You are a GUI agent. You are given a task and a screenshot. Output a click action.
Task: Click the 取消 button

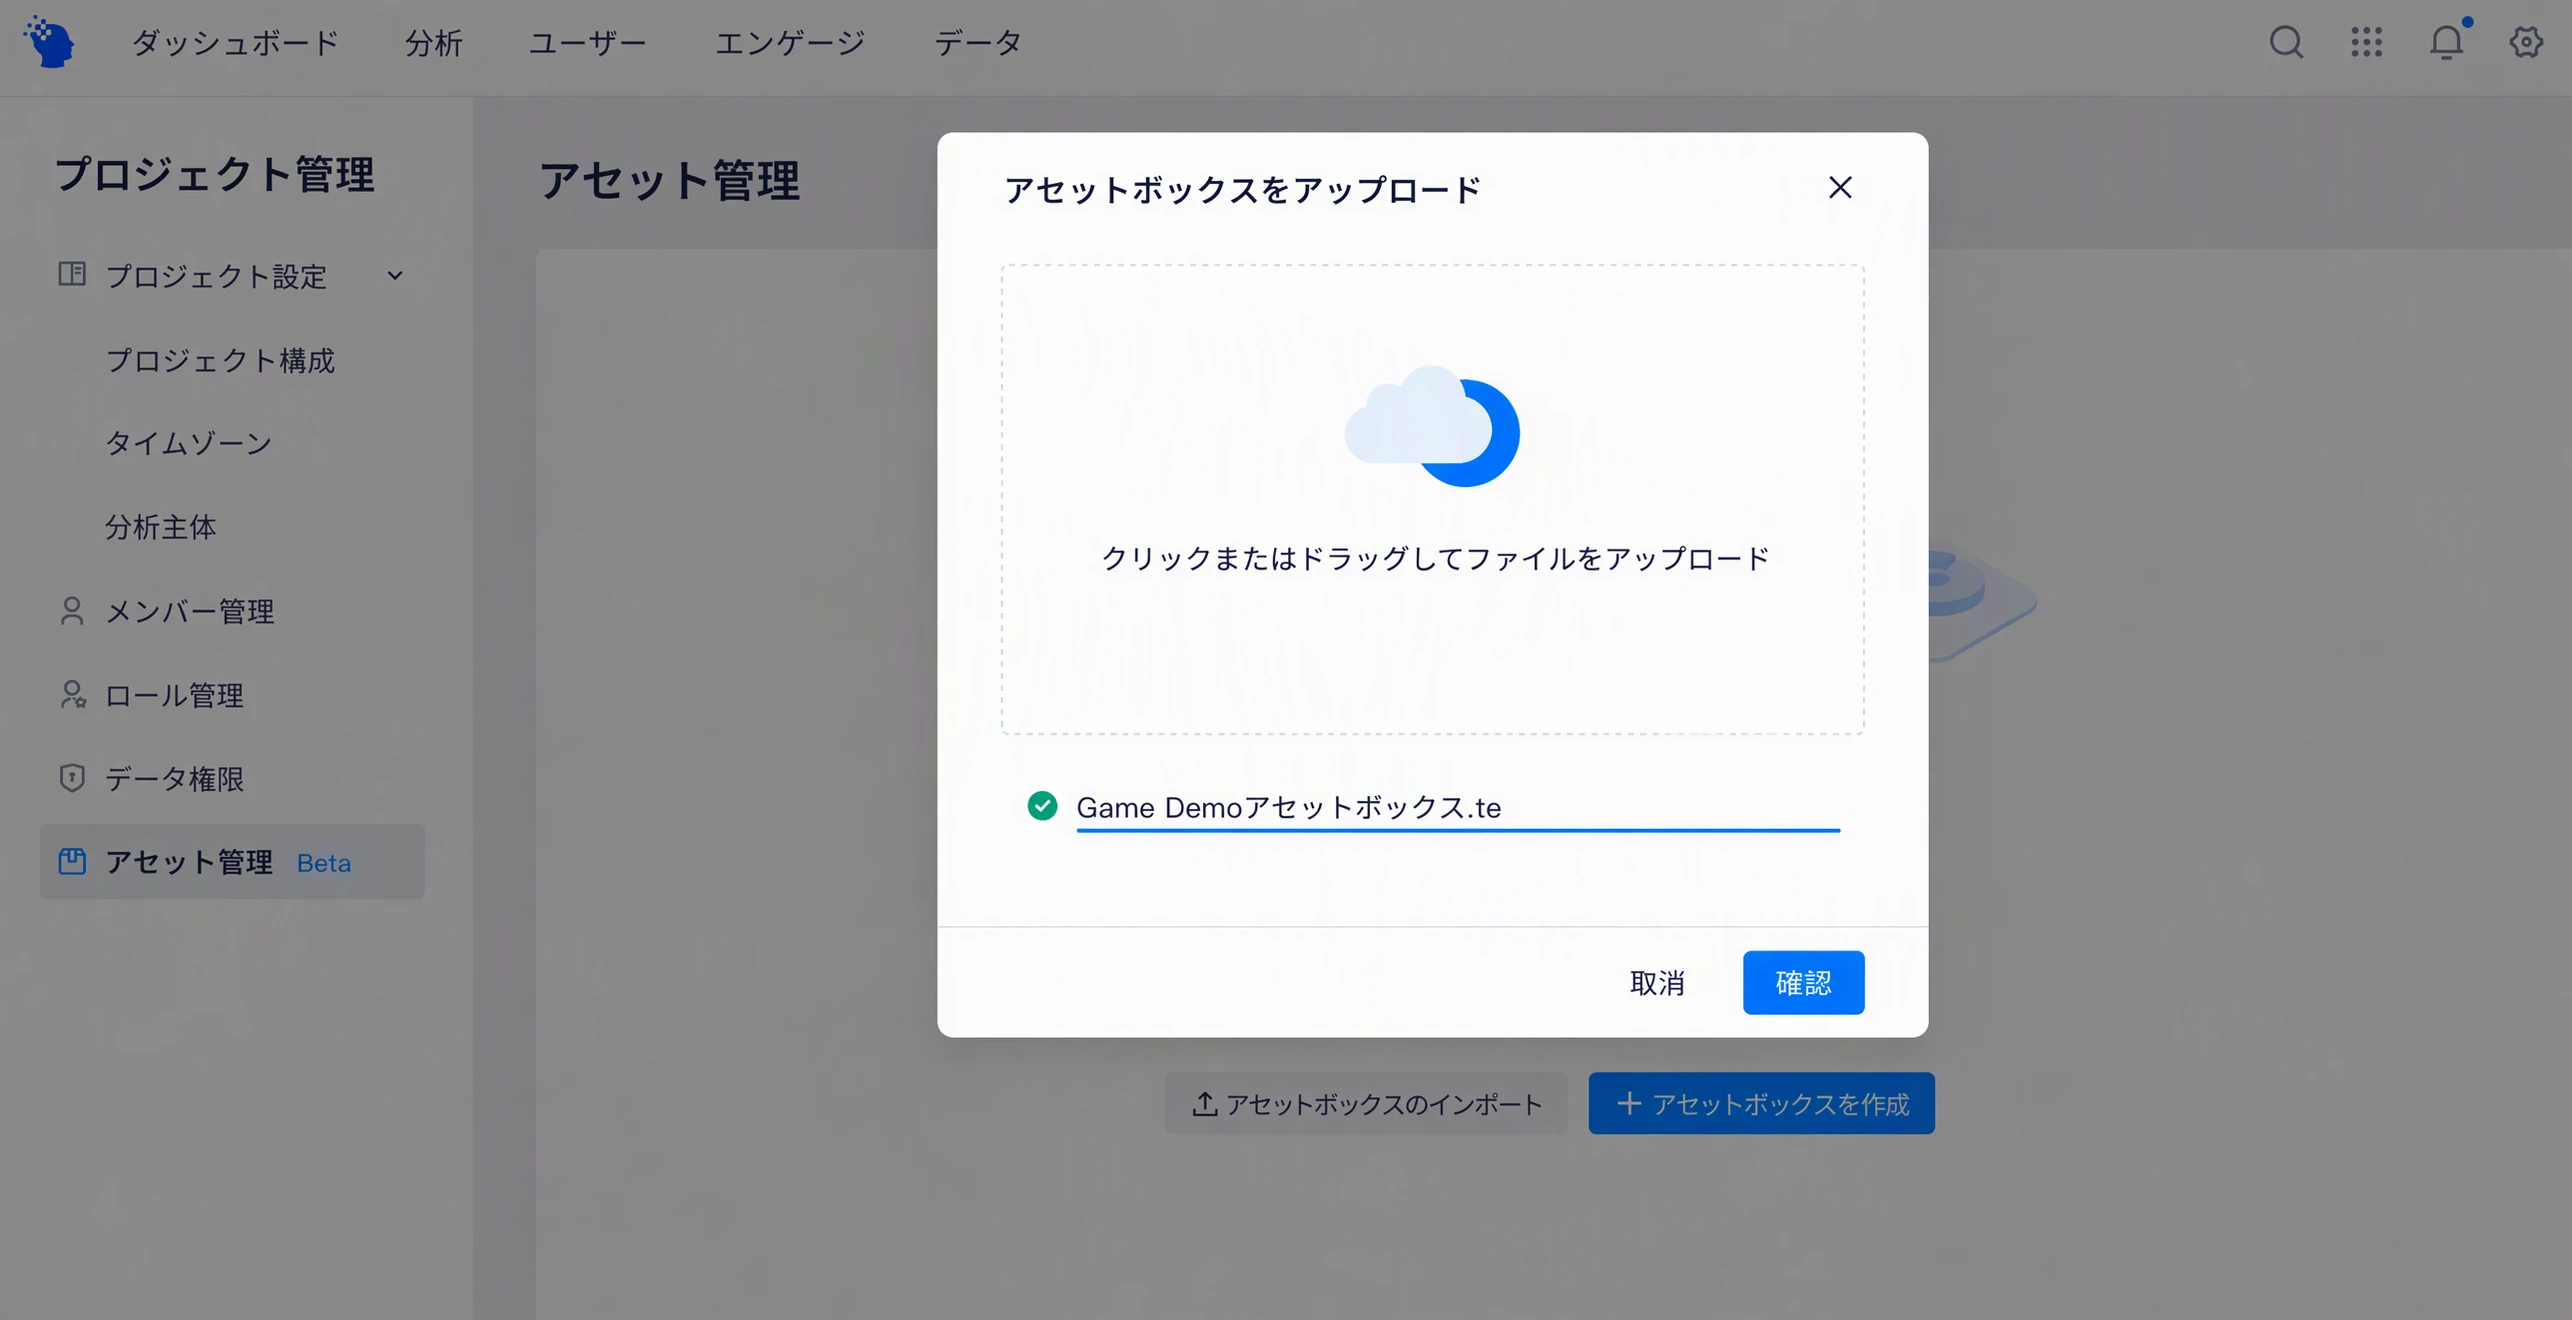click(1657, 982)
